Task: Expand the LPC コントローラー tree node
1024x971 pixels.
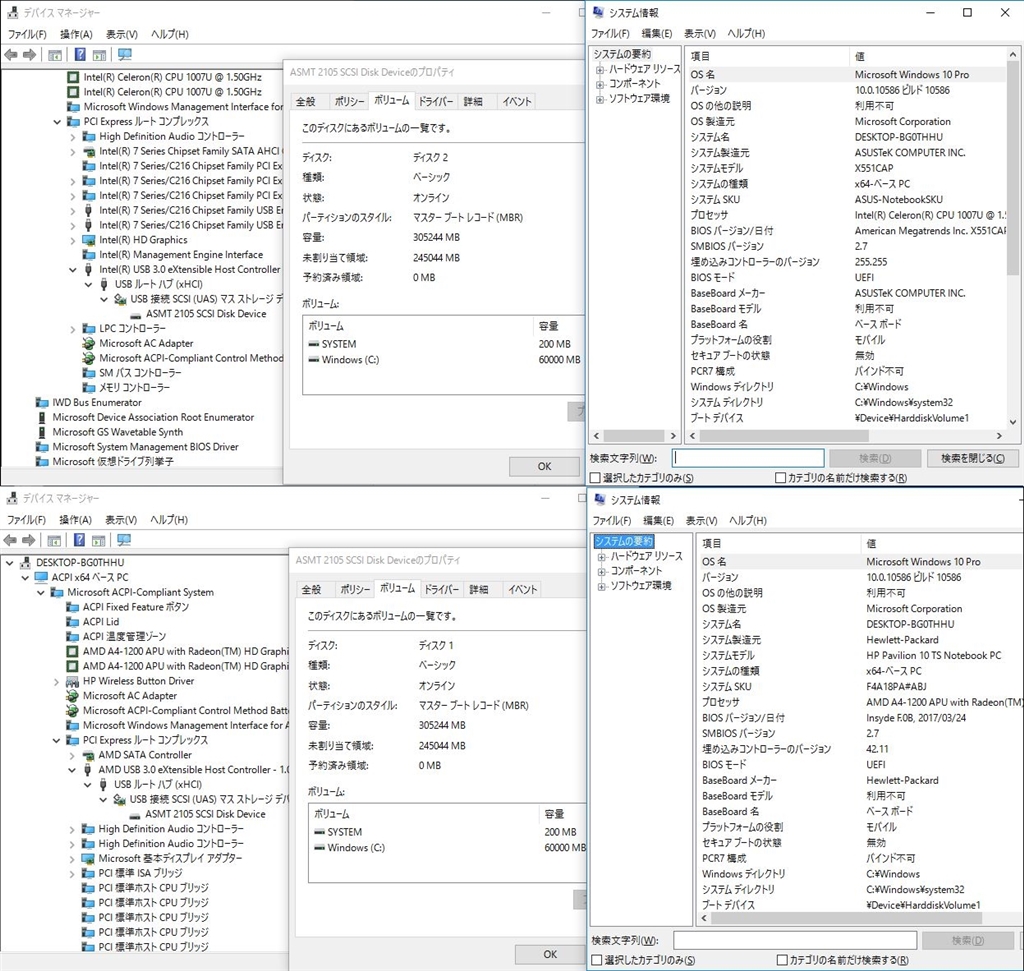Action: 73,329
